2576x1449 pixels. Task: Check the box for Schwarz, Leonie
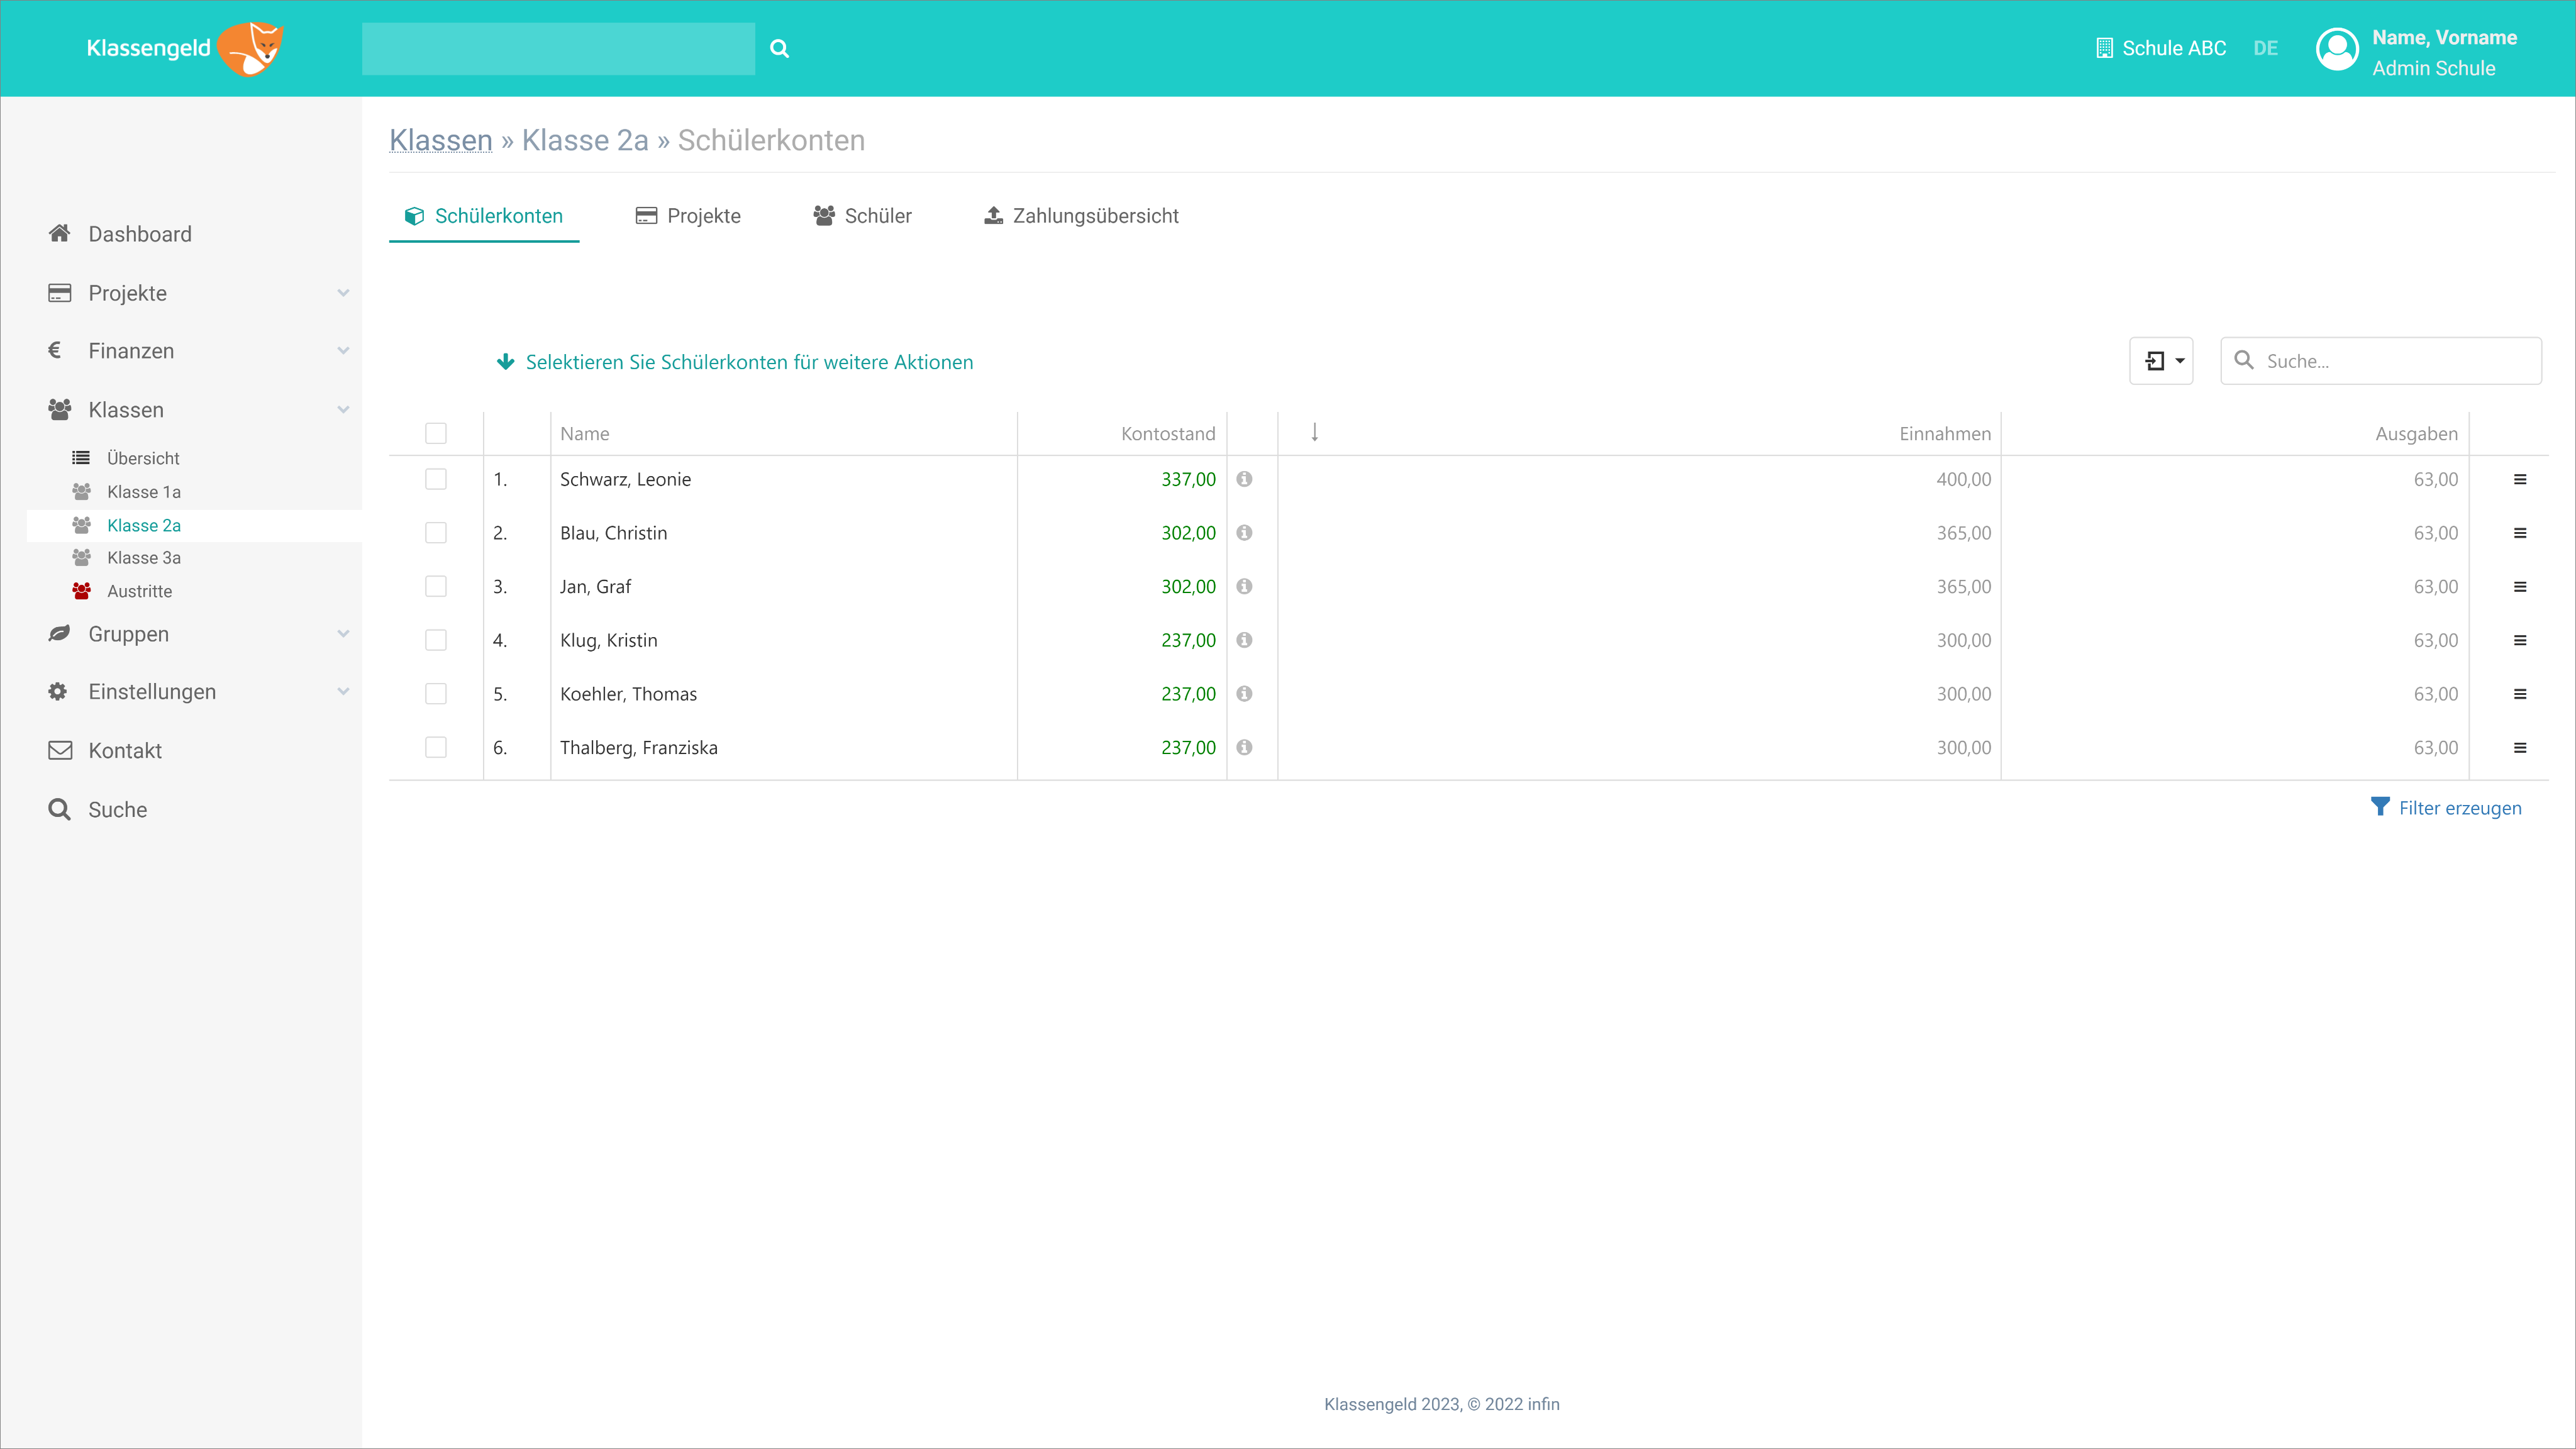(436, 479)
